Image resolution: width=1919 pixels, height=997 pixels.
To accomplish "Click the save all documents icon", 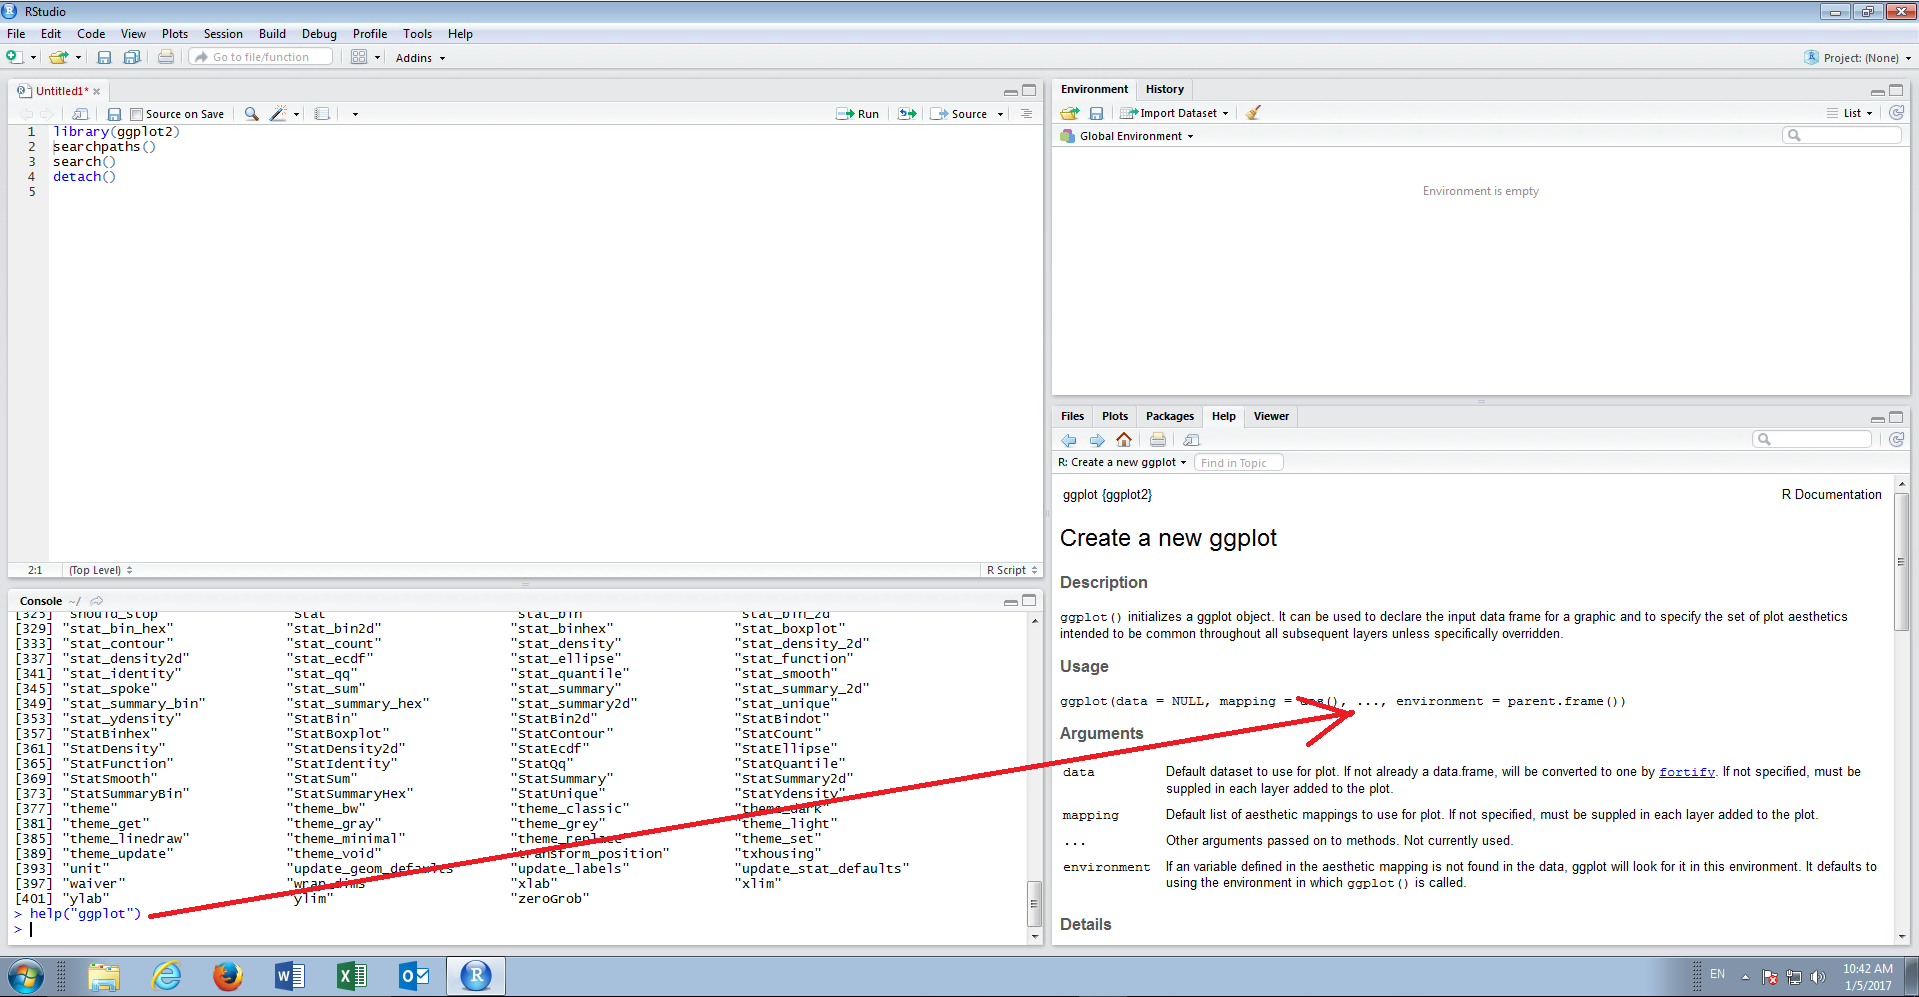I will click(x=132, y=57).
